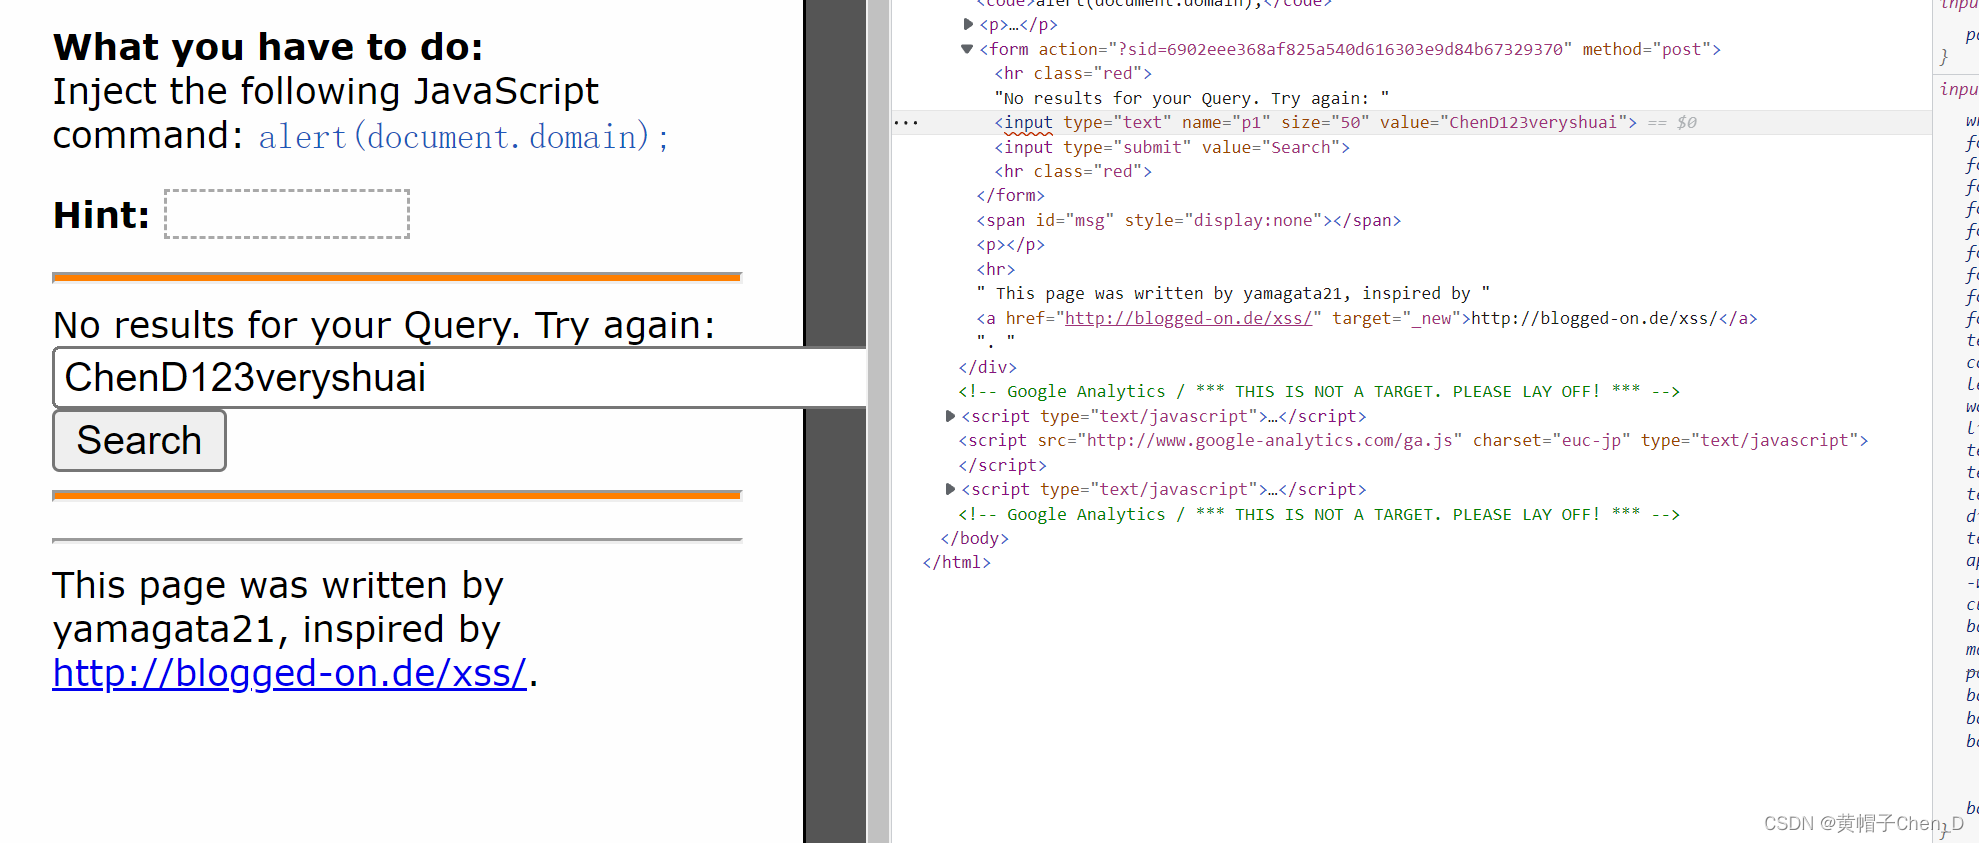Click the closing body tag line
The height and width of the screenshot is (843, 1979).
click(974, 538)
